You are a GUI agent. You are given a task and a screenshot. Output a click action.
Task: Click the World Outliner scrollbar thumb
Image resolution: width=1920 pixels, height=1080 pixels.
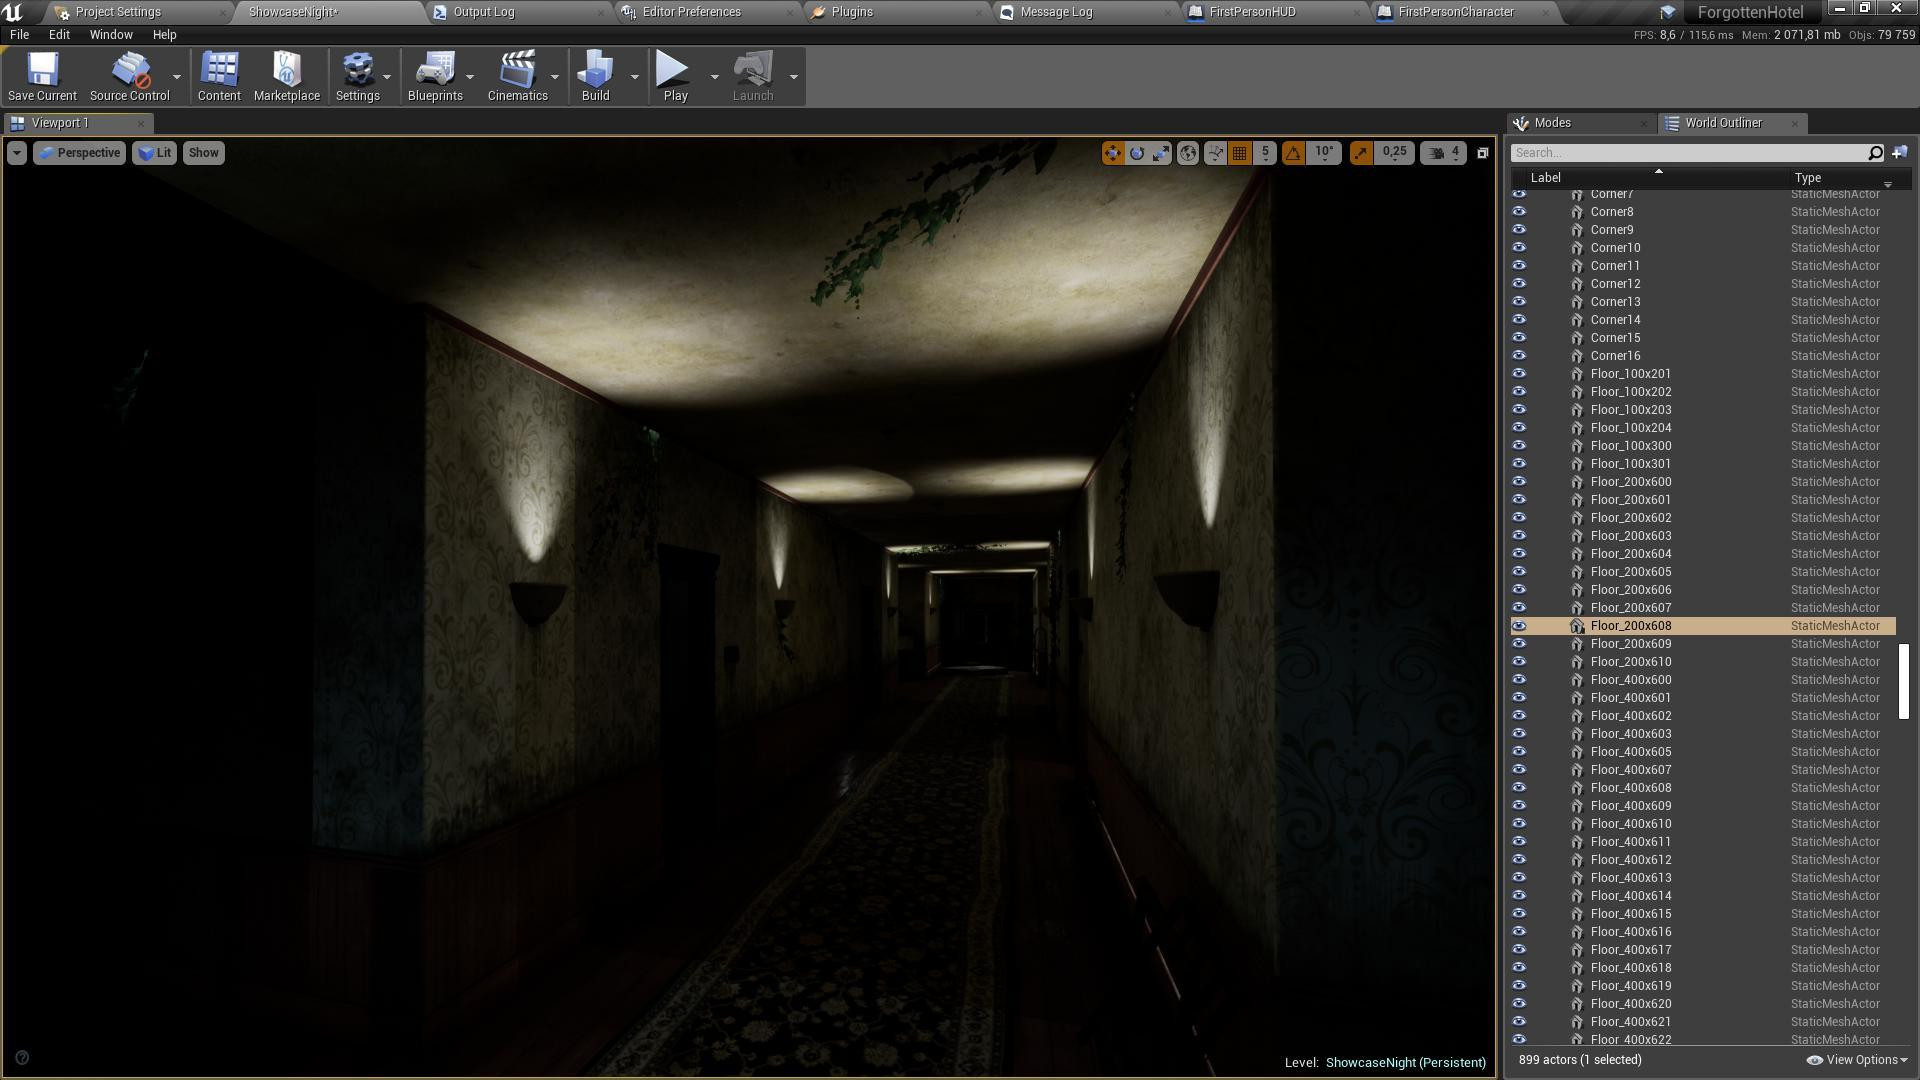click(1904, 681)
